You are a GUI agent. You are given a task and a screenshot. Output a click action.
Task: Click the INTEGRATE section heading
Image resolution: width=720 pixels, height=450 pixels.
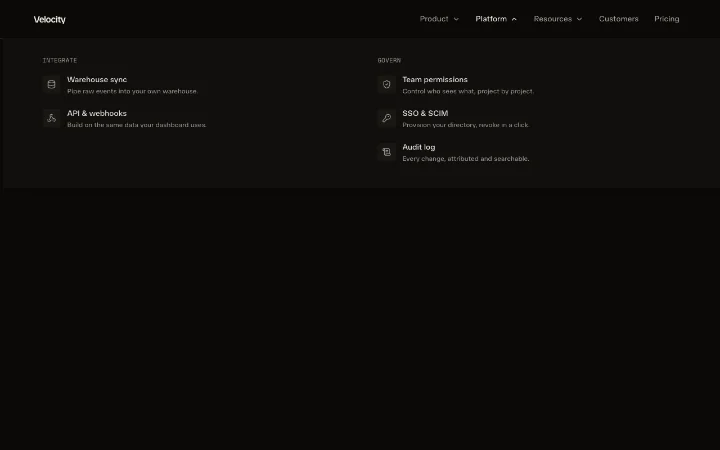pos(60,60)
